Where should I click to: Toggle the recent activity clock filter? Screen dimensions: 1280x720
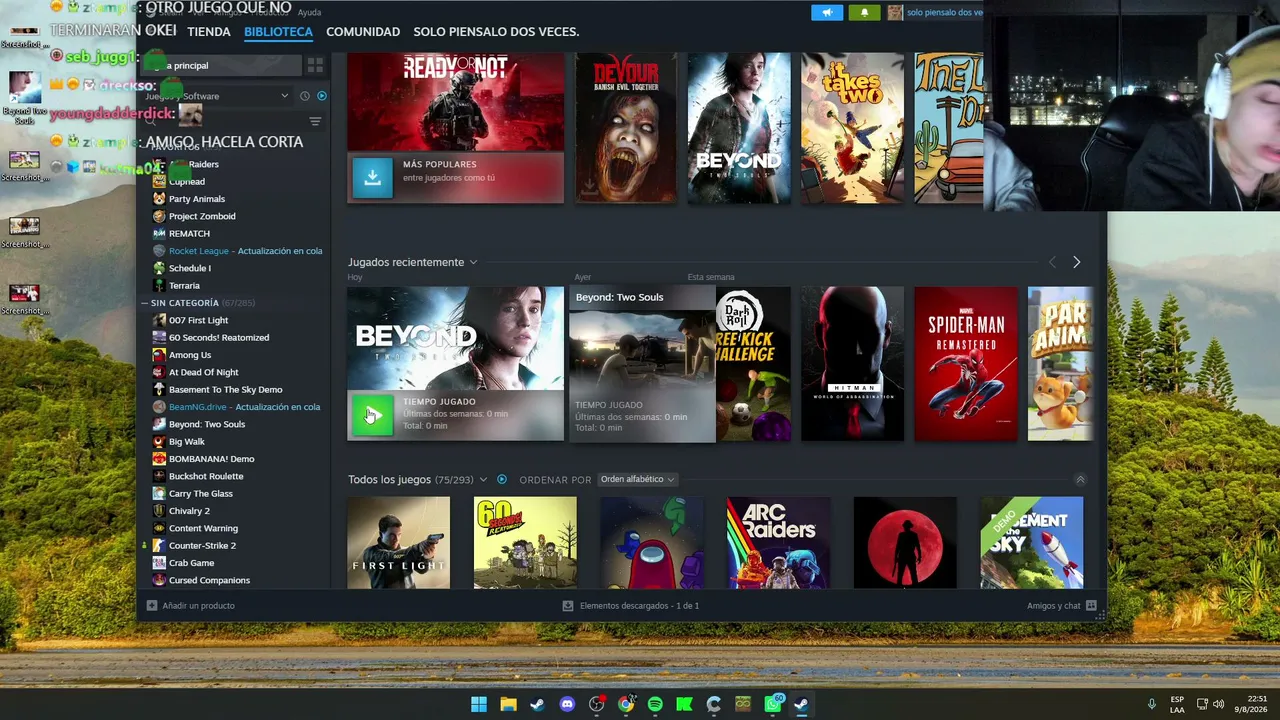305,96
